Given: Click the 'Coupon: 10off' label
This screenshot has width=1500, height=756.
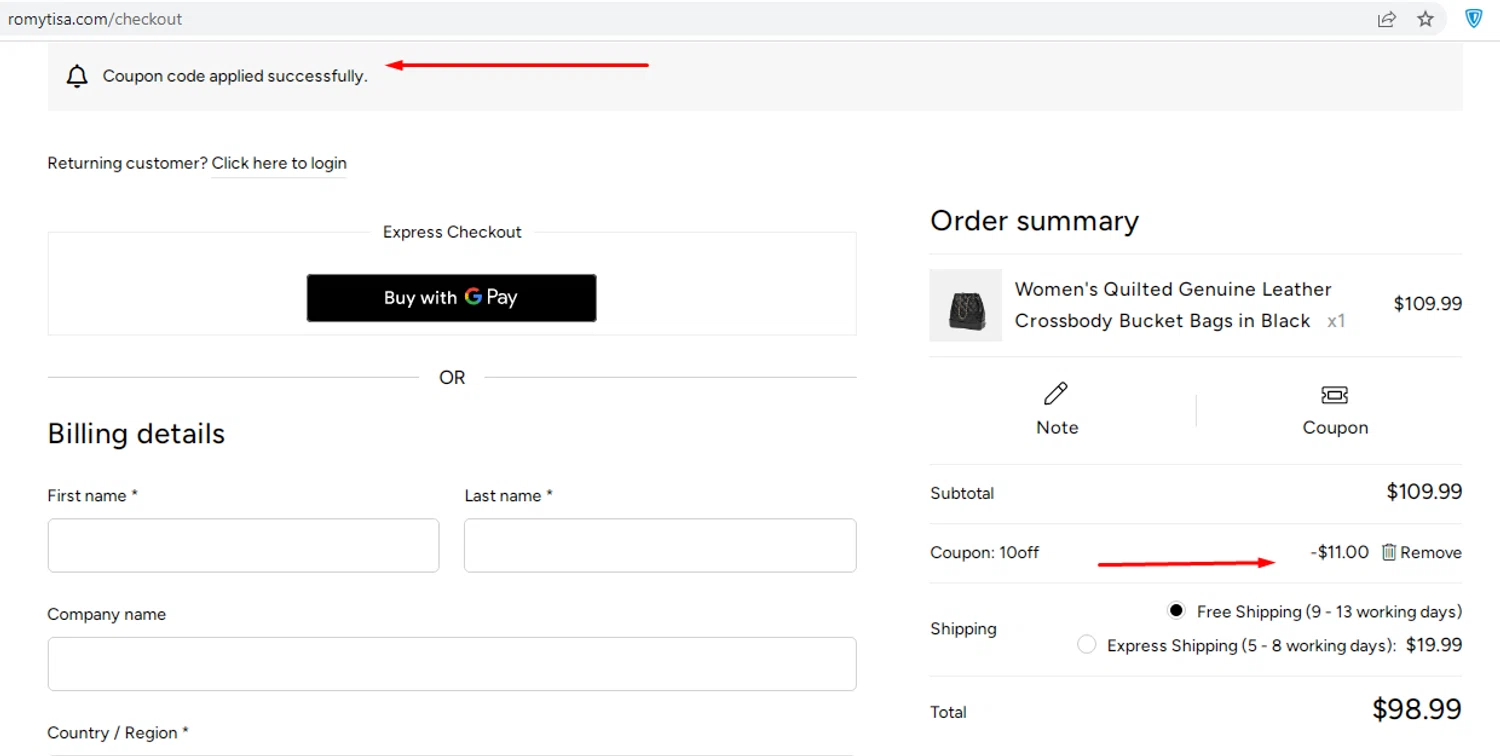Looking at the screenshot, I should [984, 552].
